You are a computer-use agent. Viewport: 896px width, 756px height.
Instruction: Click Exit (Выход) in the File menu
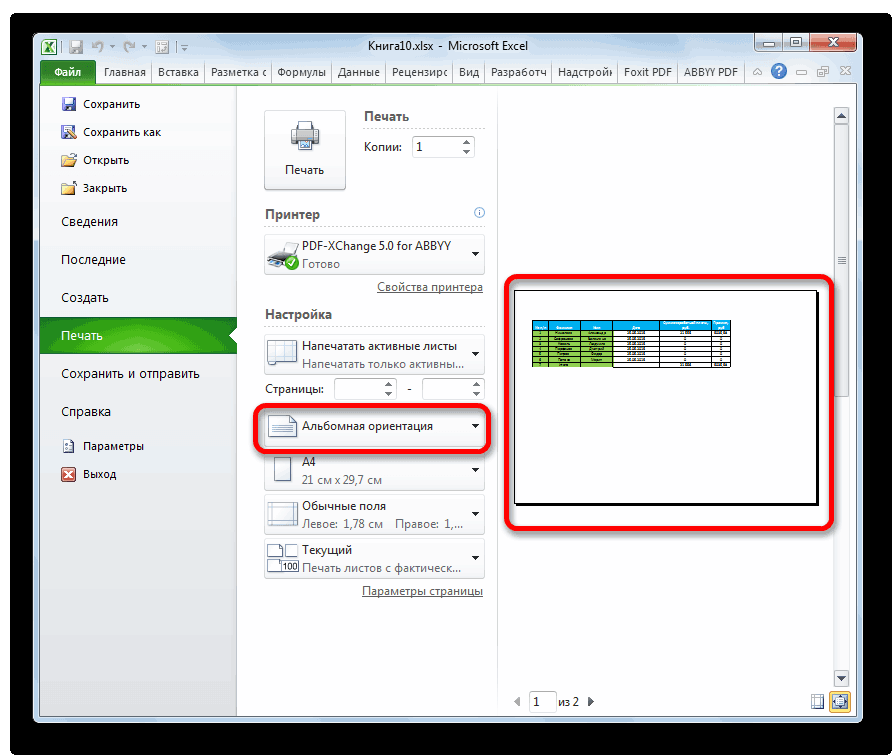[x=89, y=474]
